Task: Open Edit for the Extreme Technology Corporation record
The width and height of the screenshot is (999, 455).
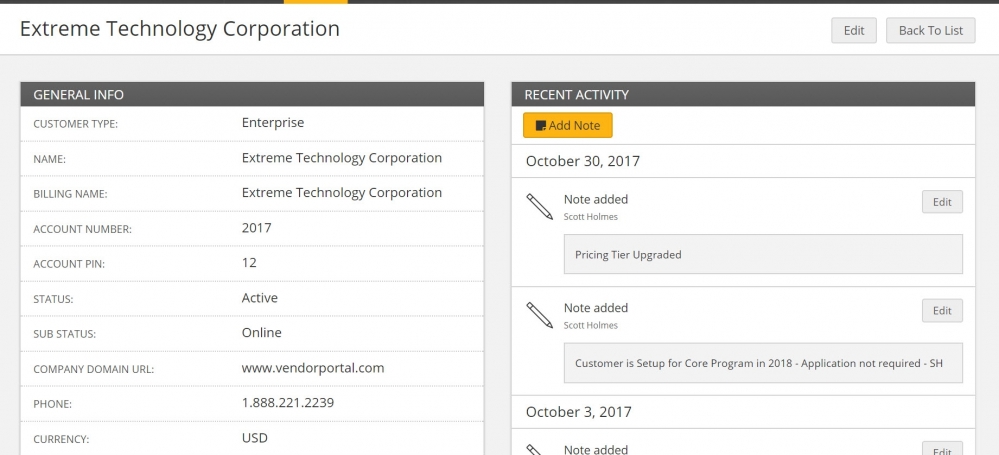Action: (x=854, y=31)
